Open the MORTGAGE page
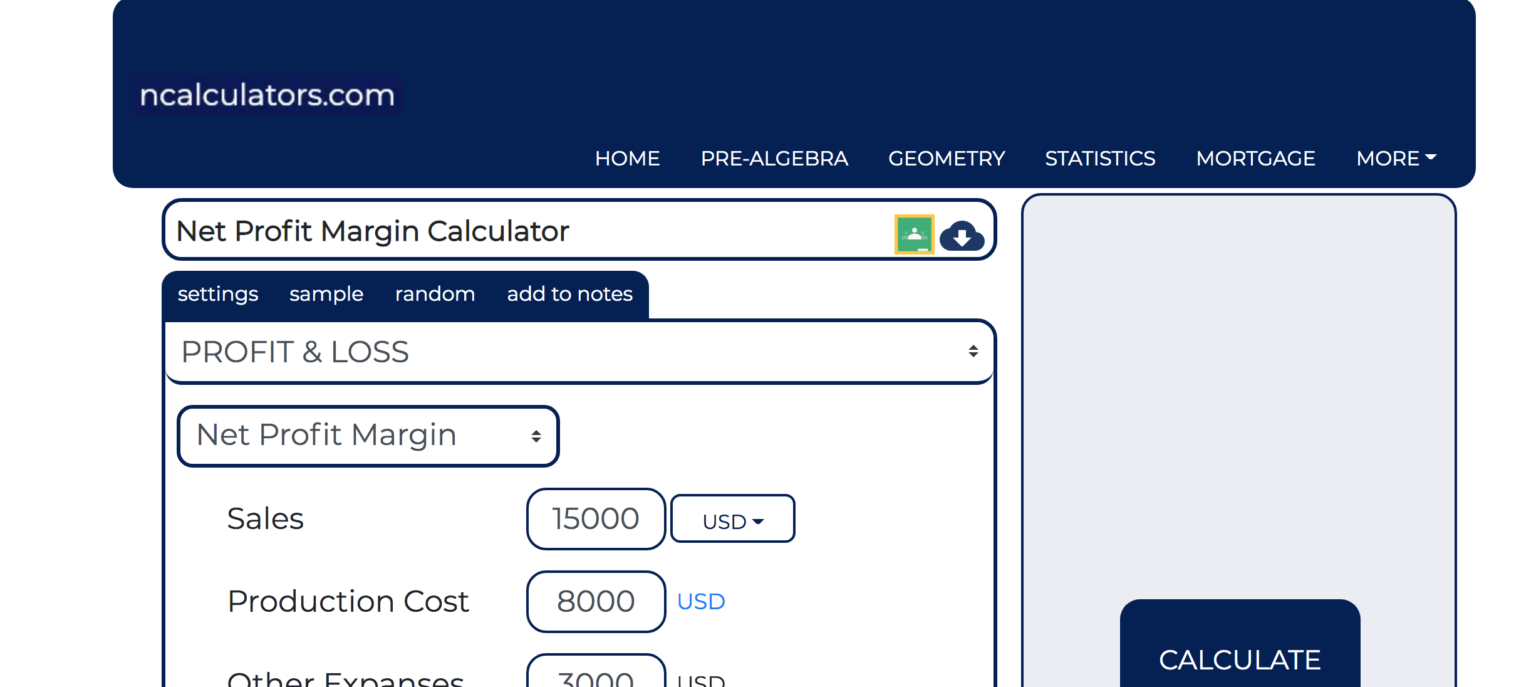Screen dimensions: 1536x687 1255,158
